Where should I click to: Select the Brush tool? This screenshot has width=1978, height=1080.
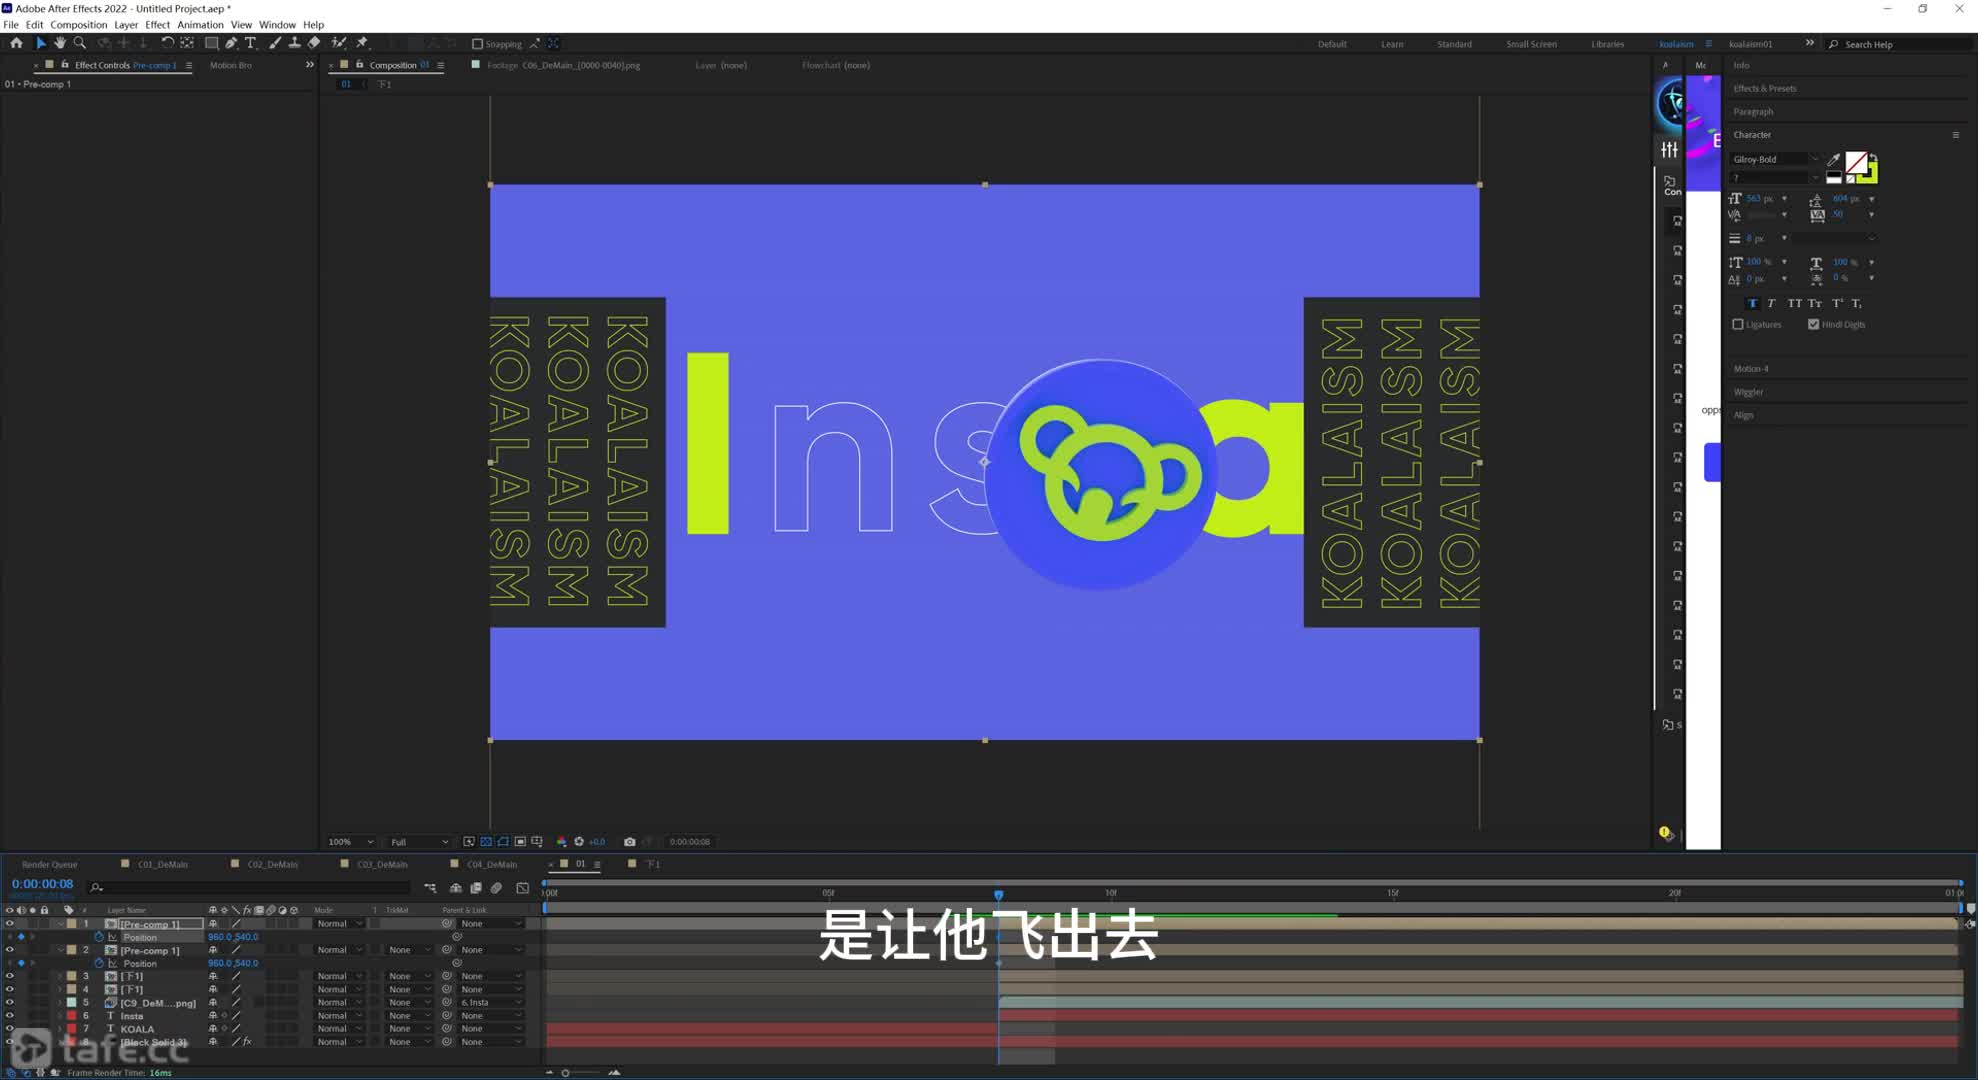pyautogui.click(x=275, y=43)
